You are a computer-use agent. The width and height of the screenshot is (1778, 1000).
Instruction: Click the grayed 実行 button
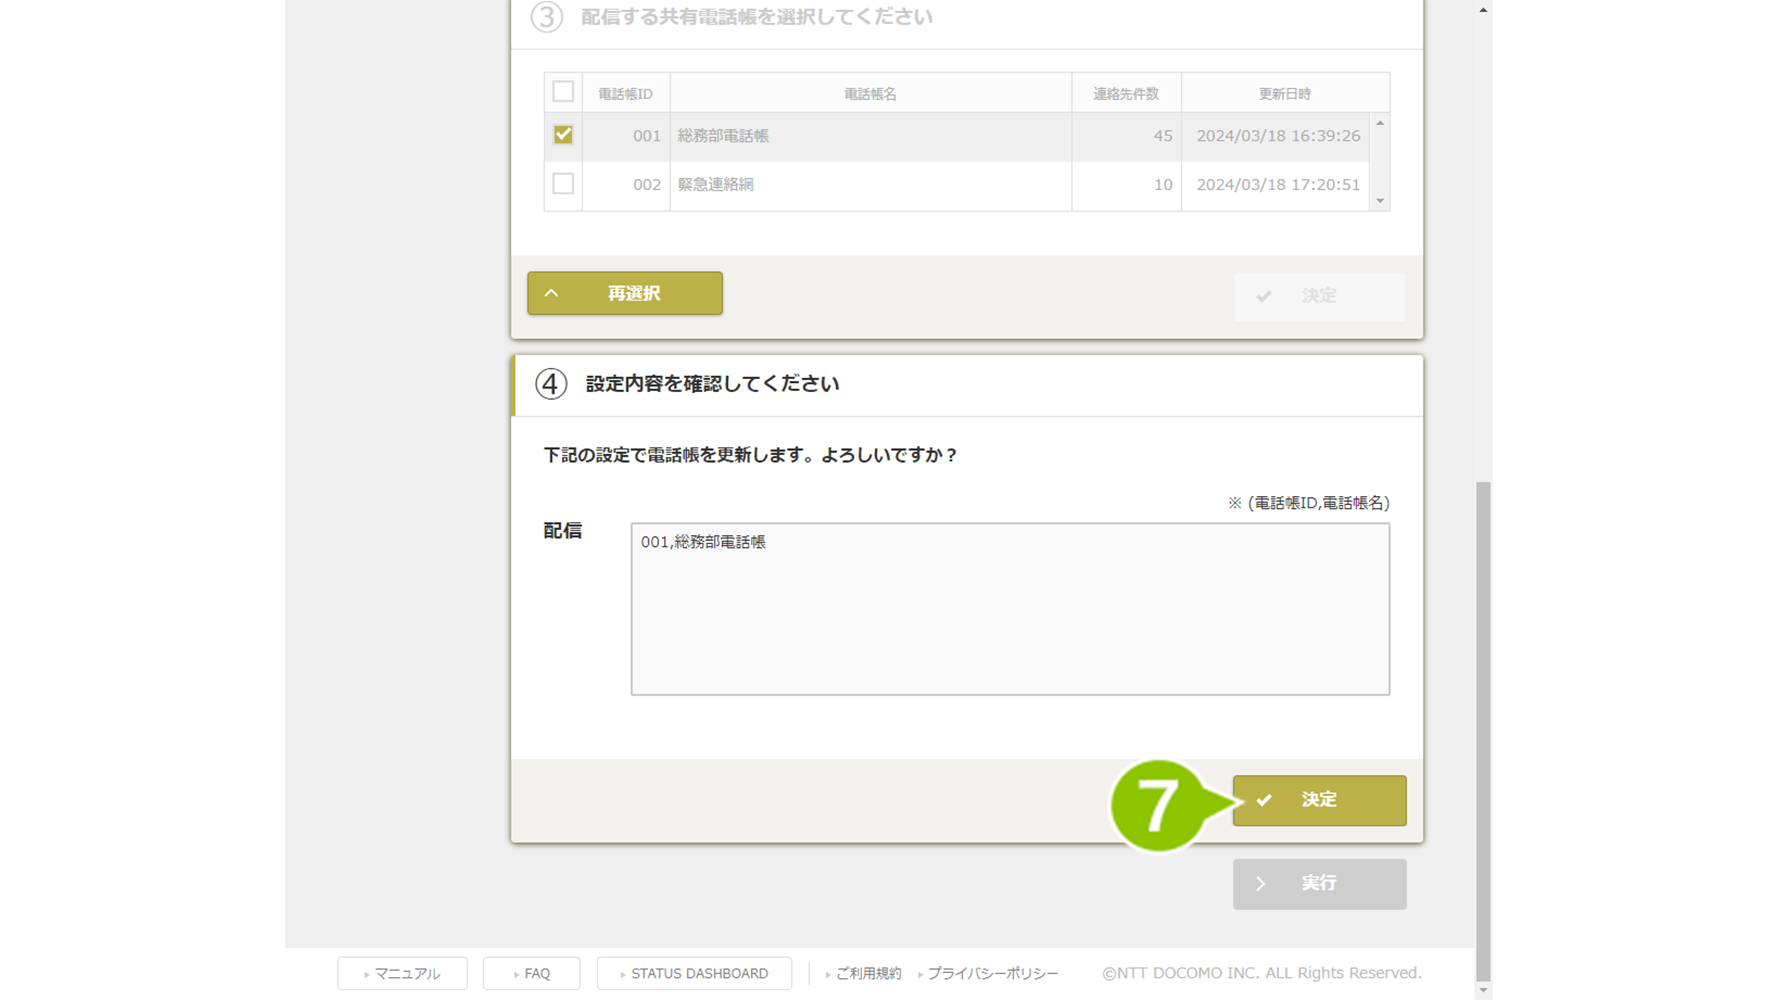1318,884
